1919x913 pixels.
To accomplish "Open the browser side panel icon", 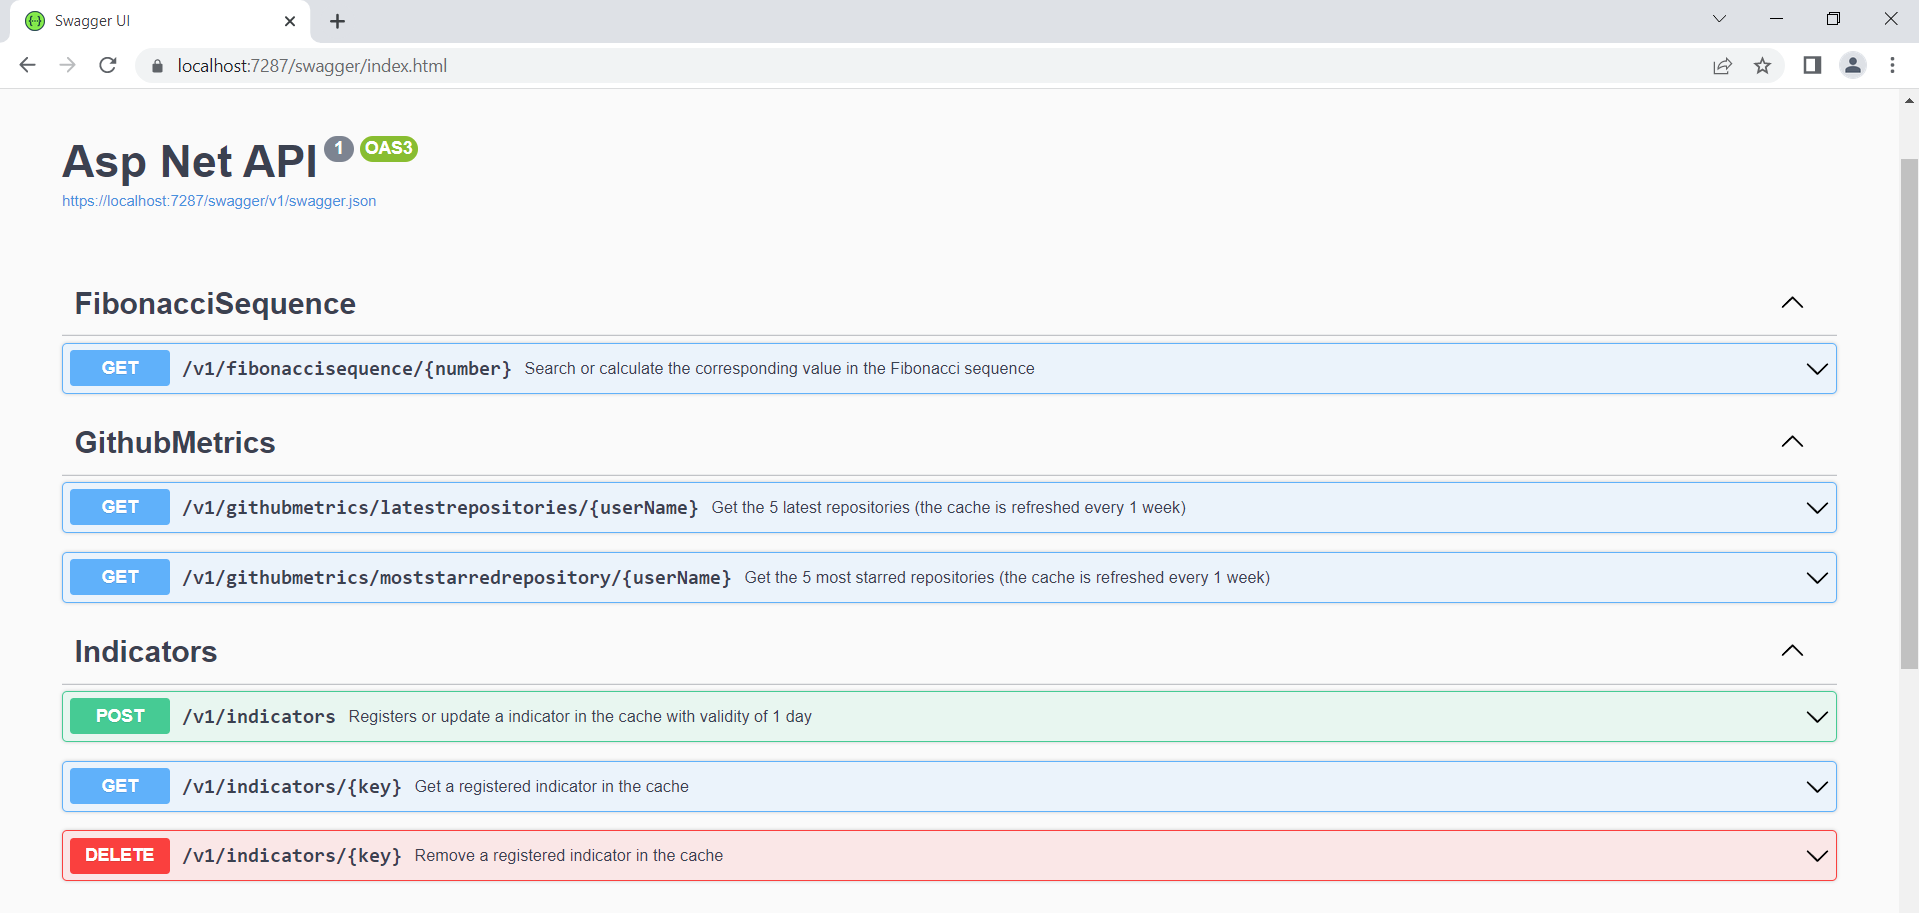I will [1811, 65].
